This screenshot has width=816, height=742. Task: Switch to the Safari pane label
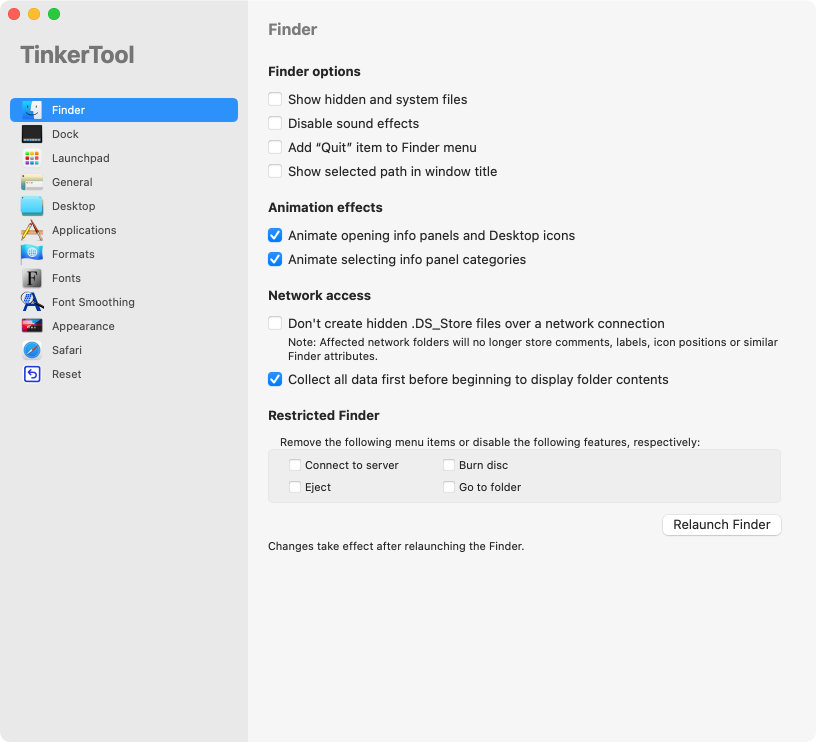pyautogui.click(x=67, y=350)
